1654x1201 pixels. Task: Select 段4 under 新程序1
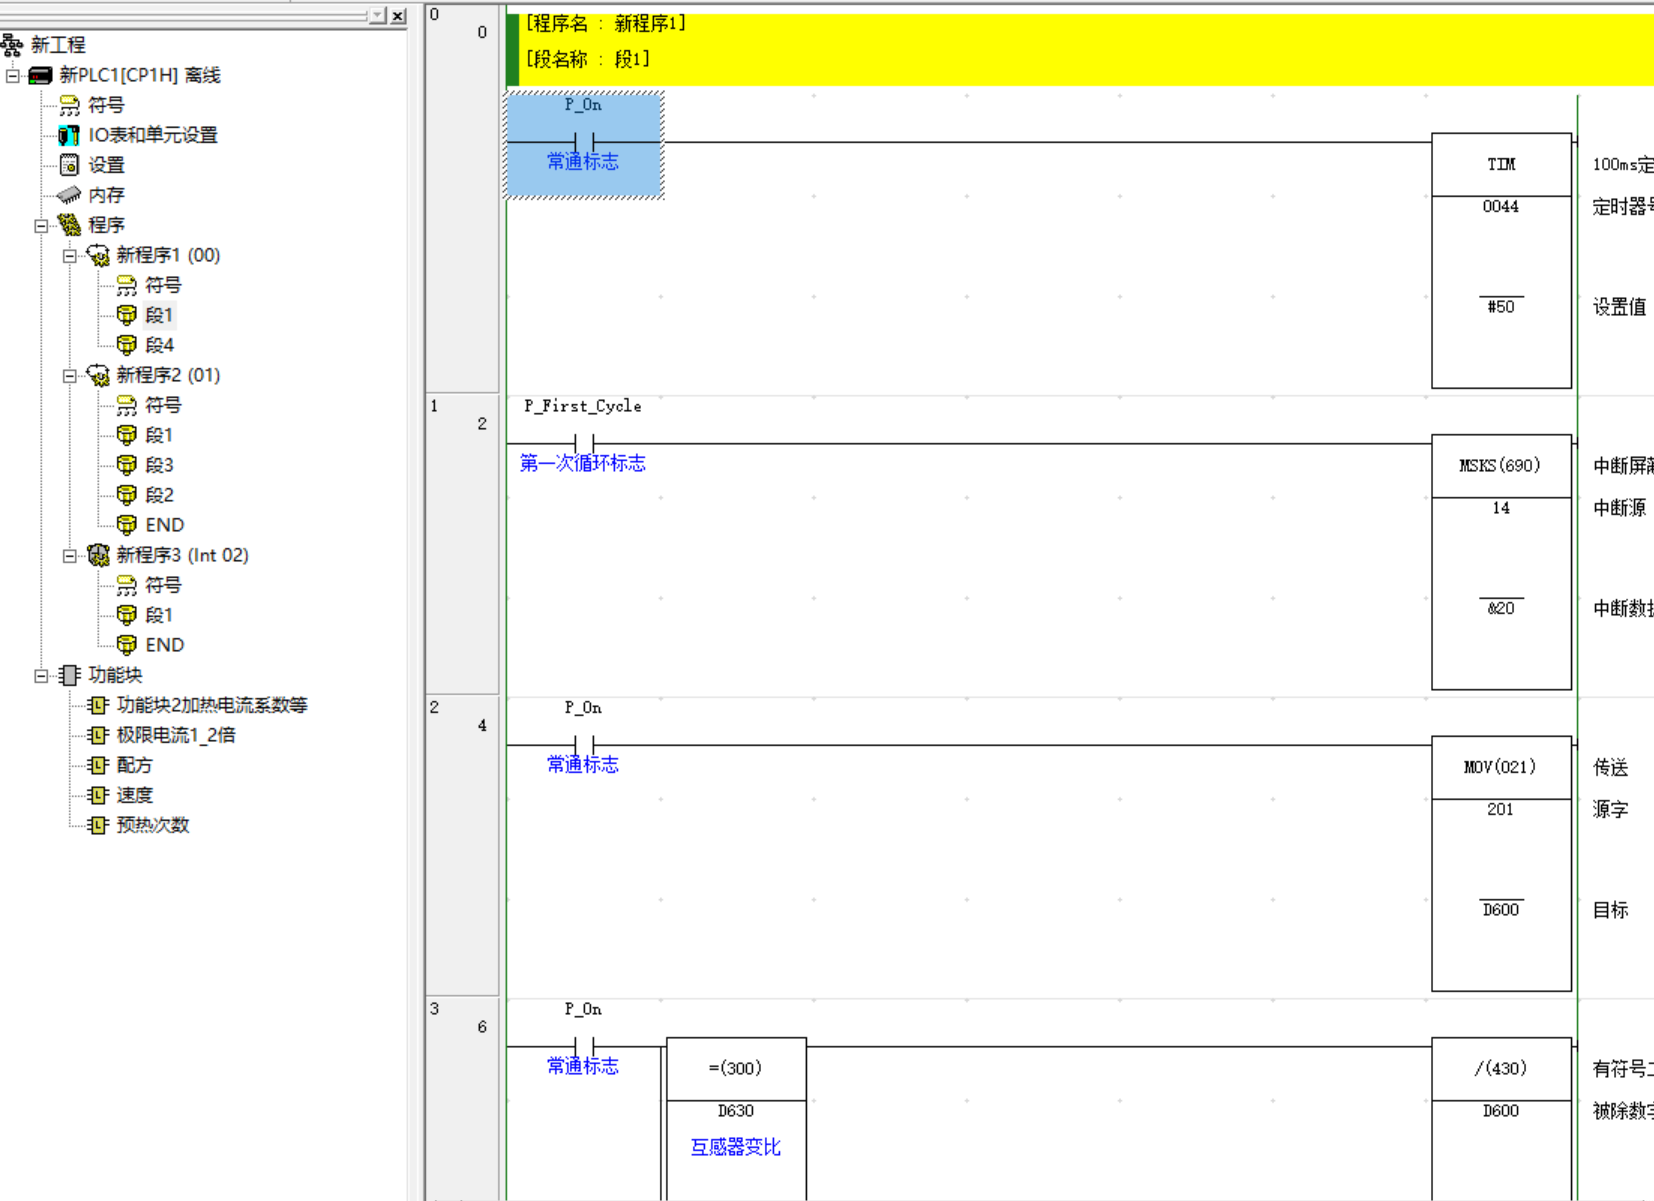159,345
